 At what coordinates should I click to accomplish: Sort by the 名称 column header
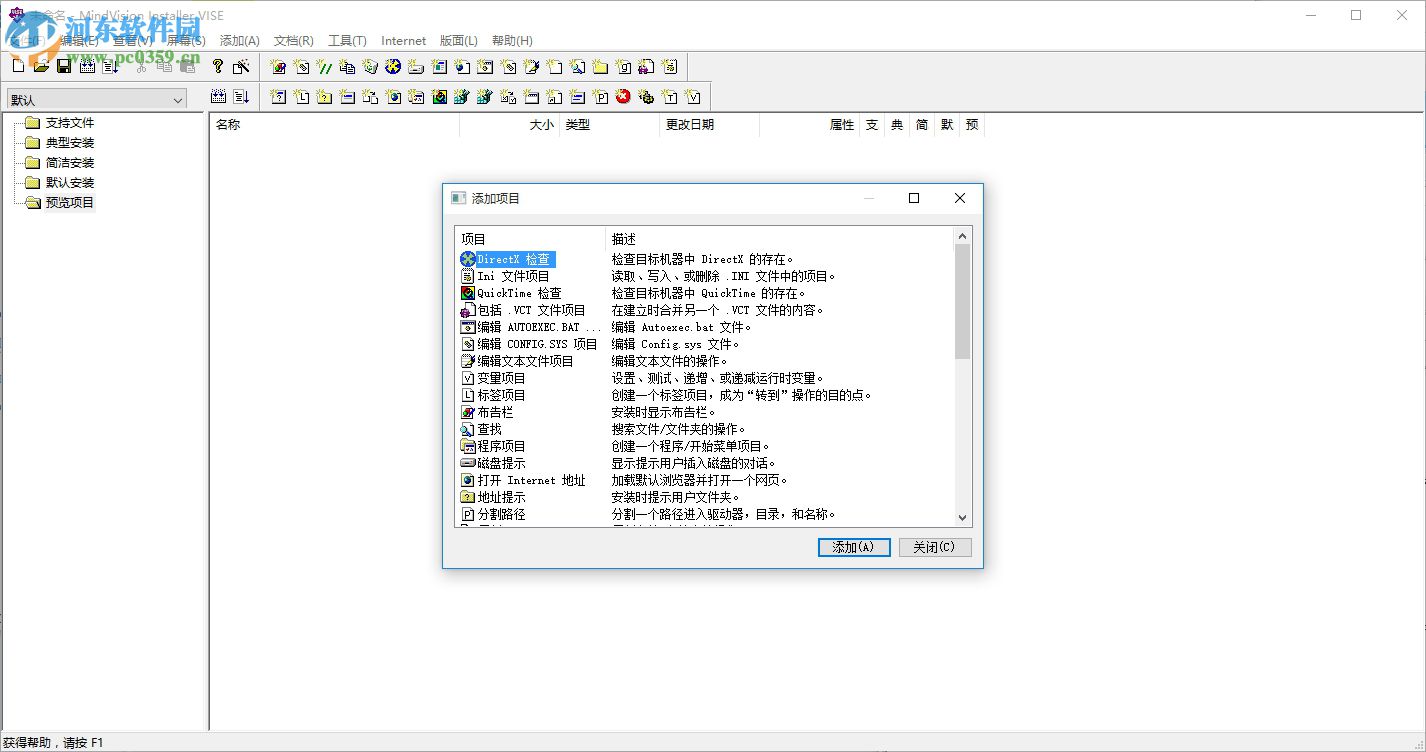(335, 125)
